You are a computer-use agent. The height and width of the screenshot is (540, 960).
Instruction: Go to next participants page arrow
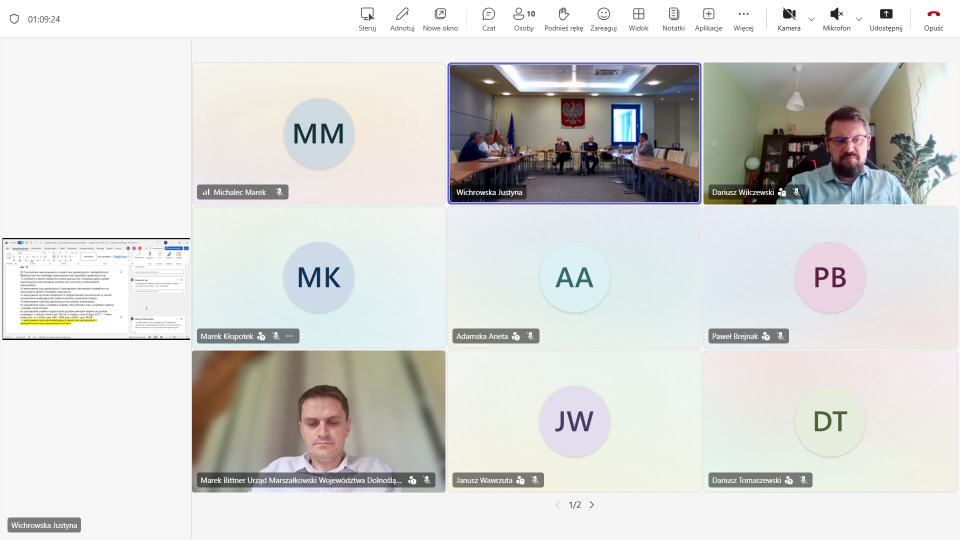591,504
